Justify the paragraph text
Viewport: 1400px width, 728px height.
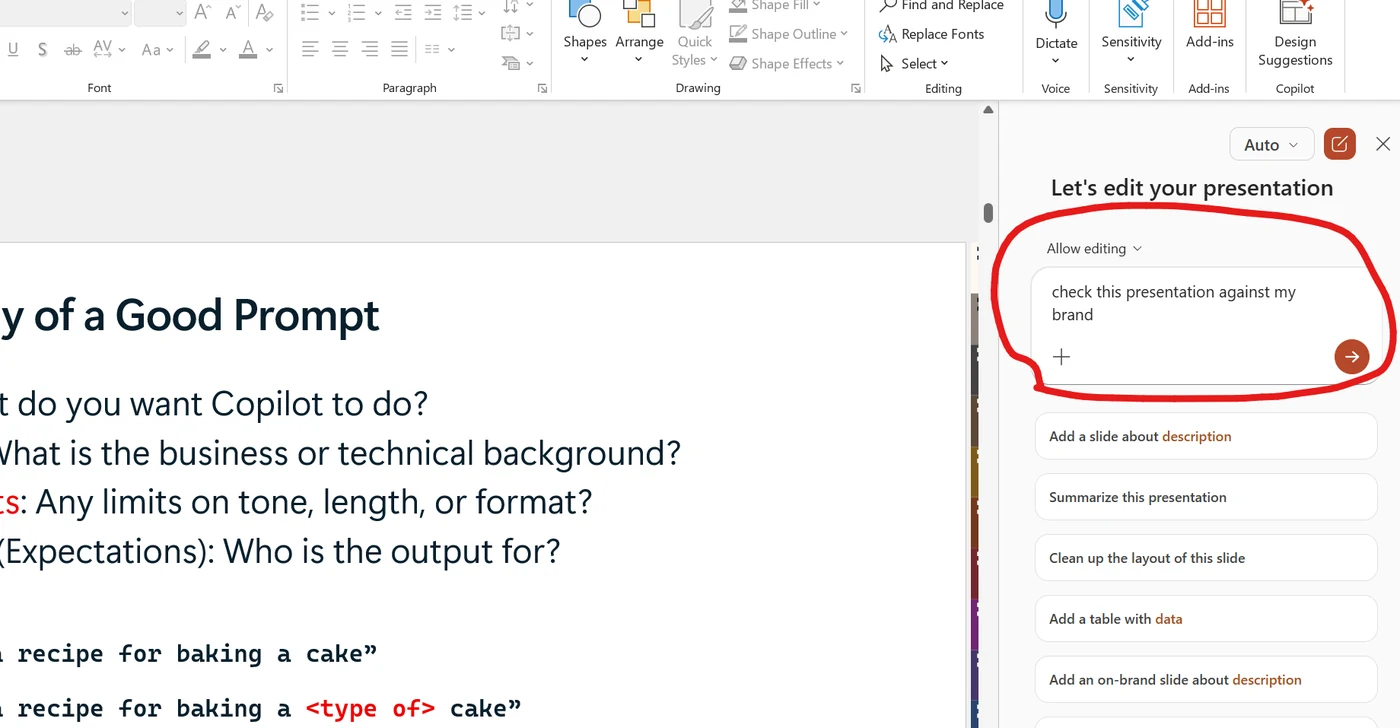pos(399,49)
